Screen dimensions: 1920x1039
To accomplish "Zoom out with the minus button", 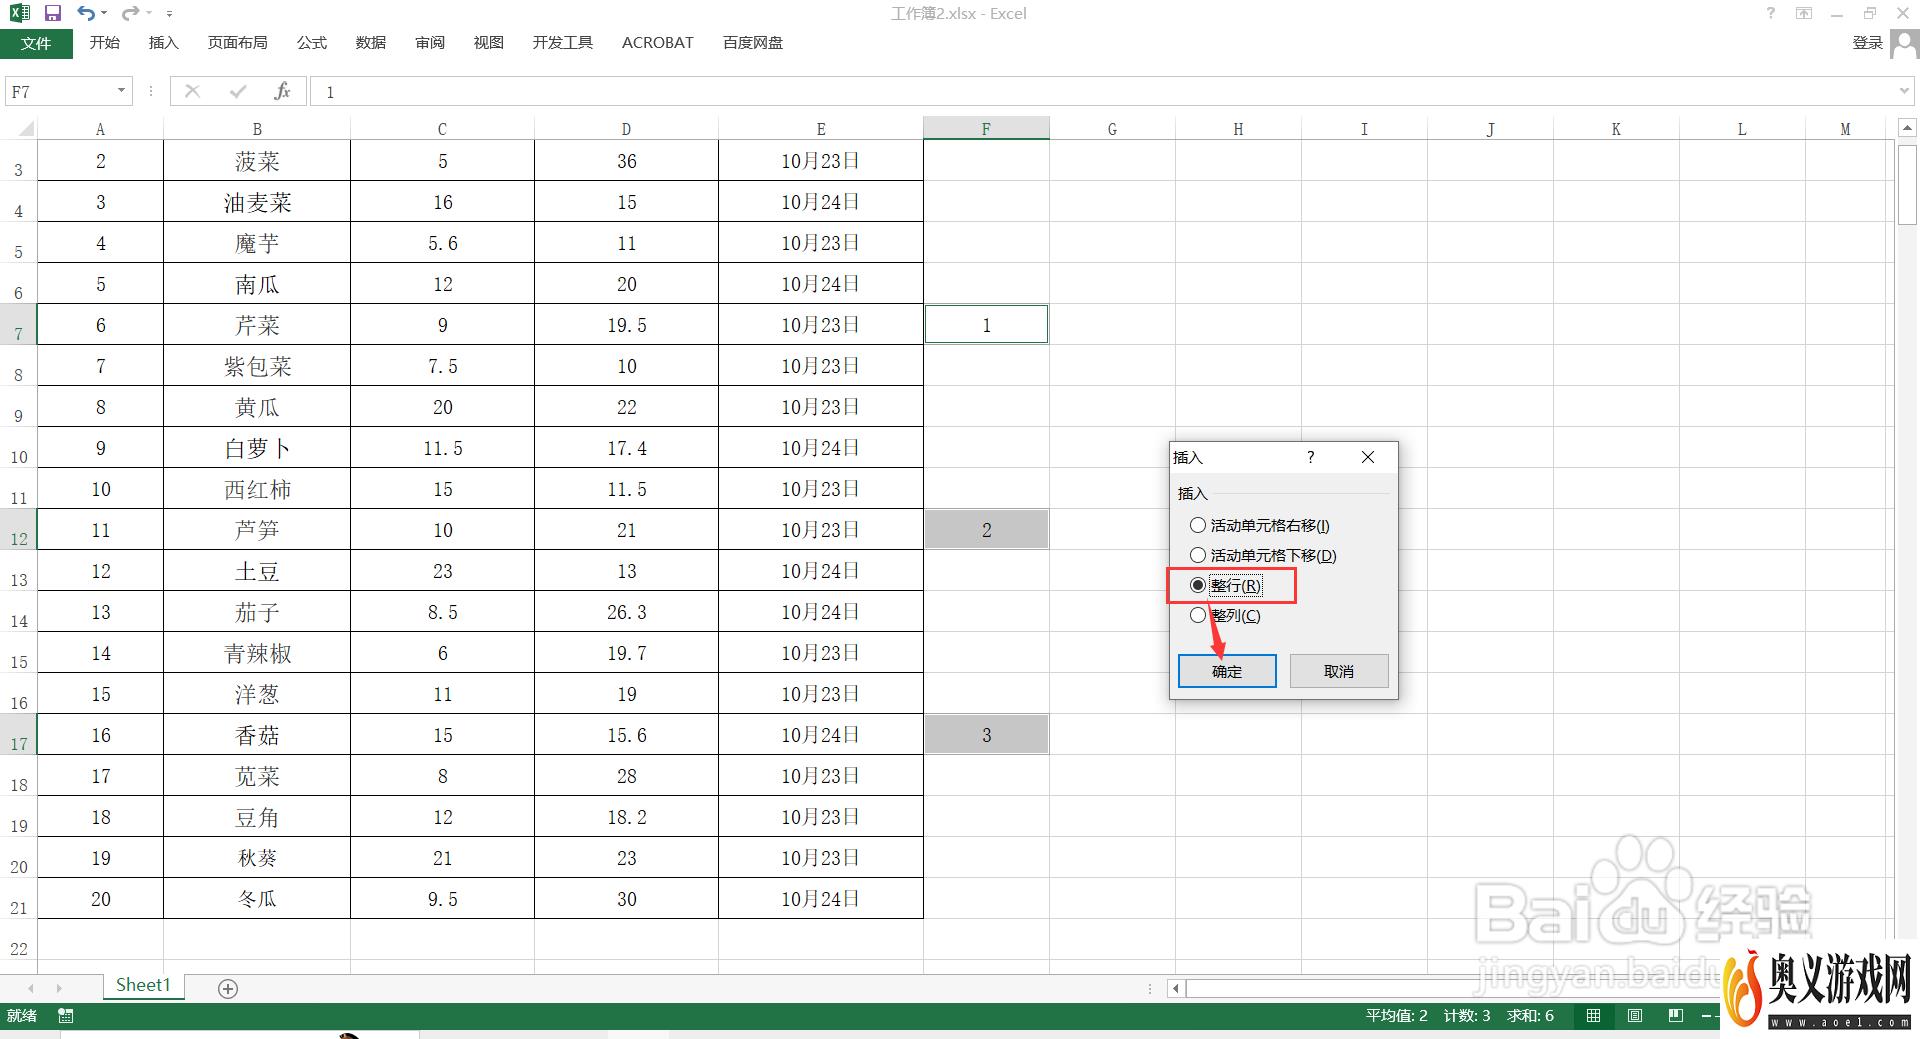I will [x=1705, y=1016].
